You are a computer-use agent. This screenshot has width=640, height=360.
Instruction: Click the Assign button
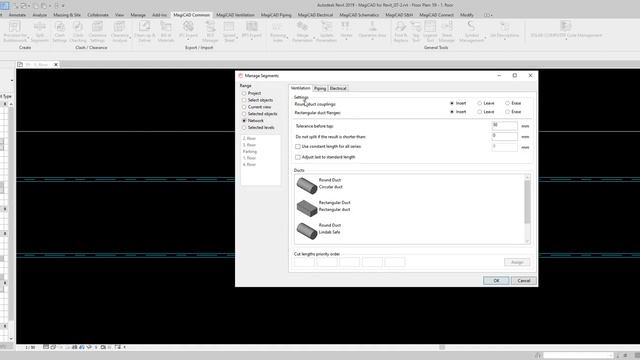coord(517,262)
